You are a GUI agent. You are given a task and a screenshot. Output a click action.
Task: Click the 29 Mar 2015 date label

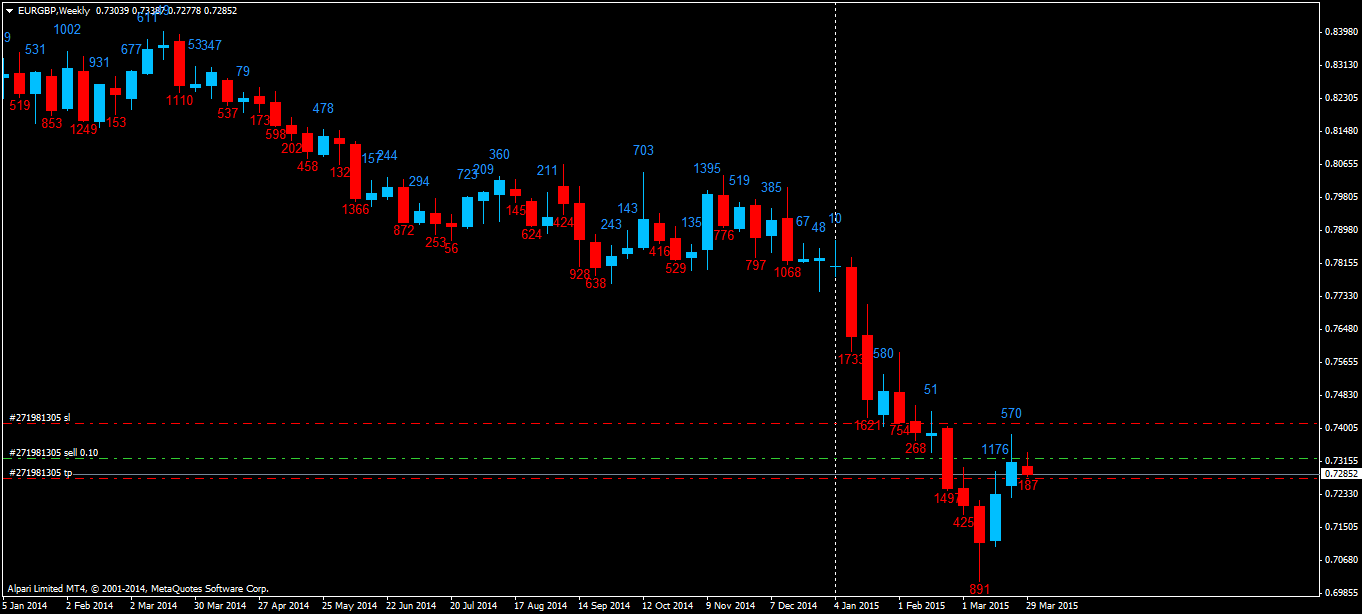click(x=1052, y=606)
